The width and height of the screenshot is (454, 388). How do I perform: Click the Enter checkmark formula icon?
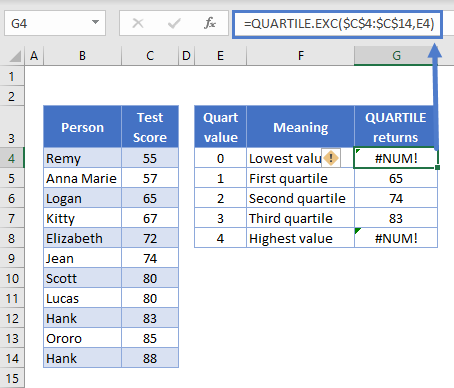174,23
